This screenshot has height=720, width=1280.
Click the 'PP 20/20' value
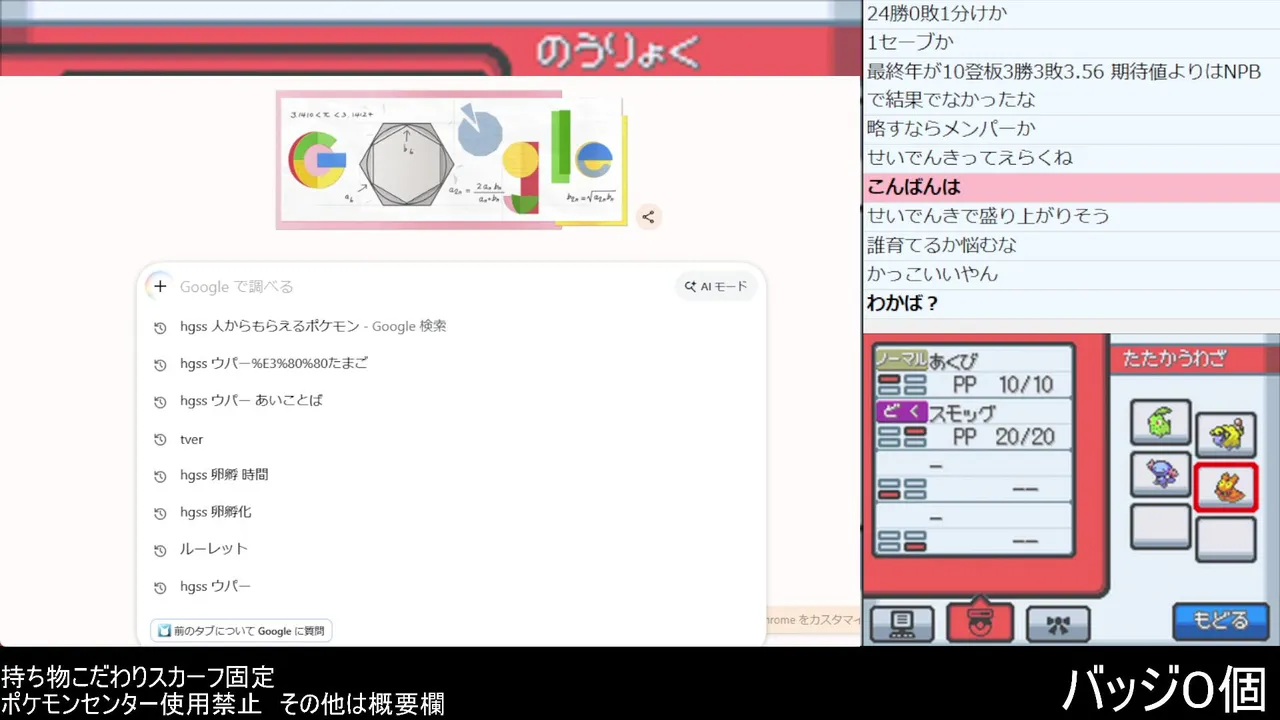pyautogui.click(x=1003, y=437)
